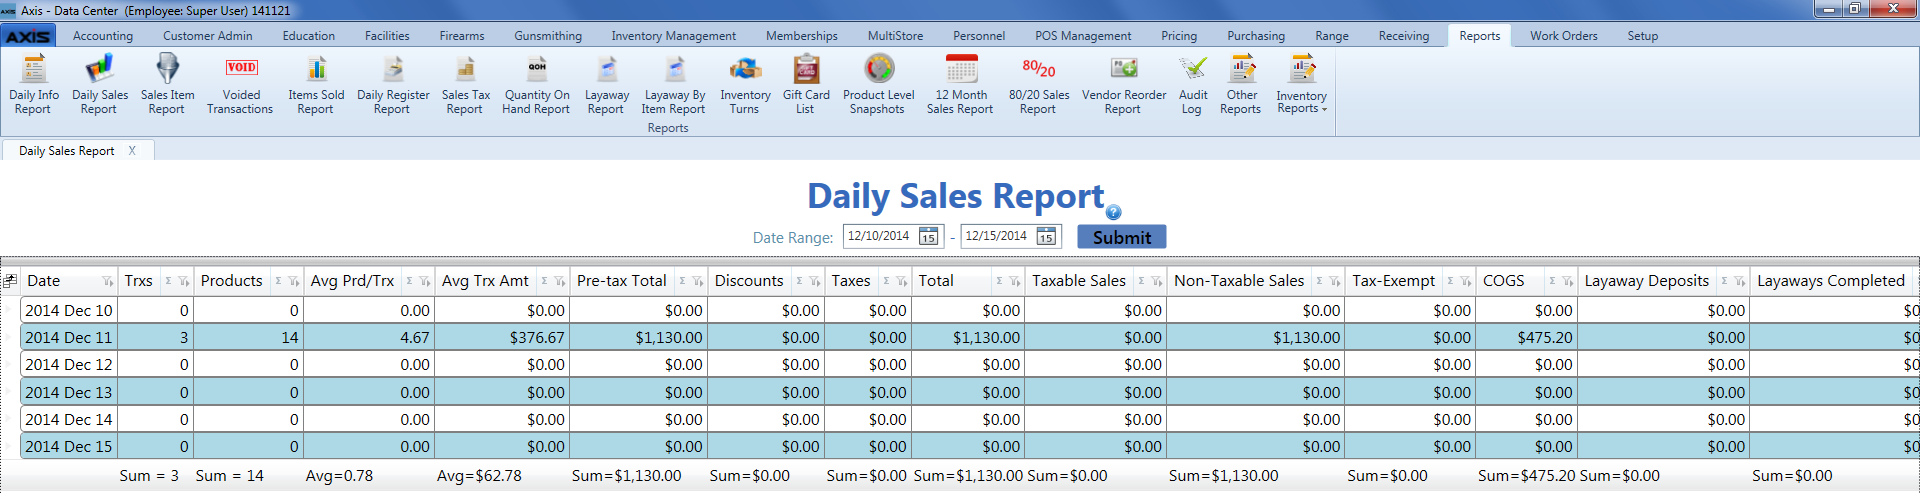Open Other Reports
Screen dimensions: 1920x493
pyautogui.click(x=1241, y=85)
